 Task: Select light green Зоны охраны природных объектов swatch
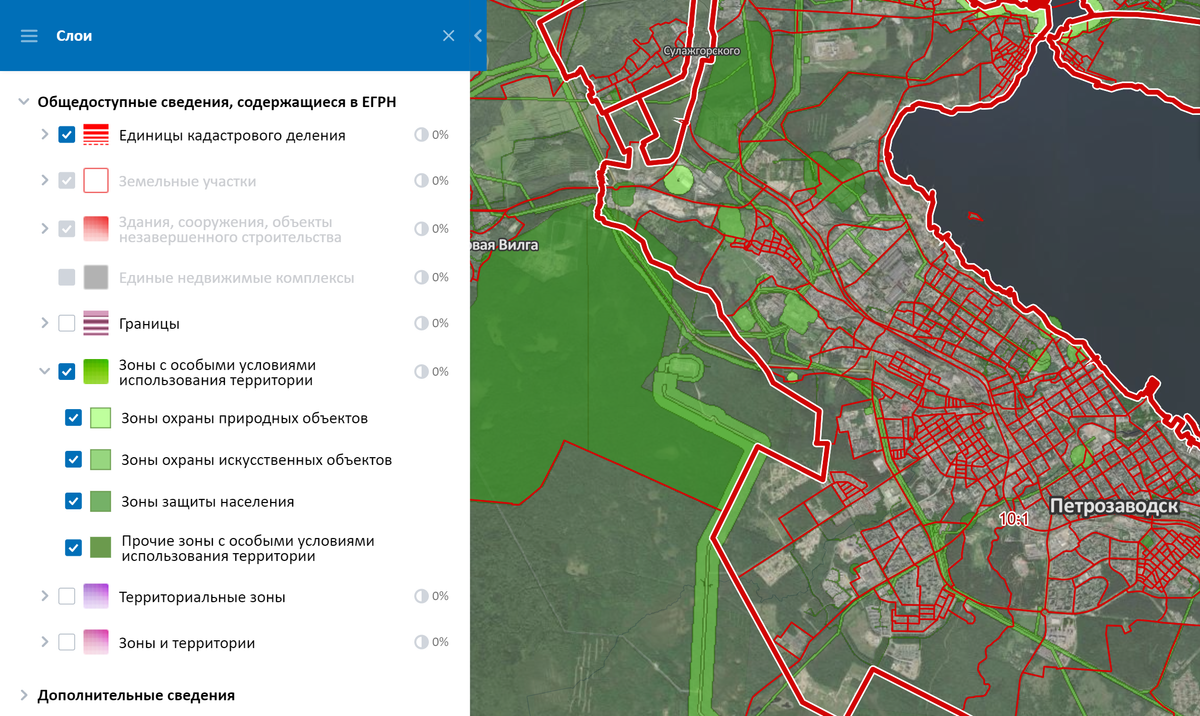[x=100, y=418]
